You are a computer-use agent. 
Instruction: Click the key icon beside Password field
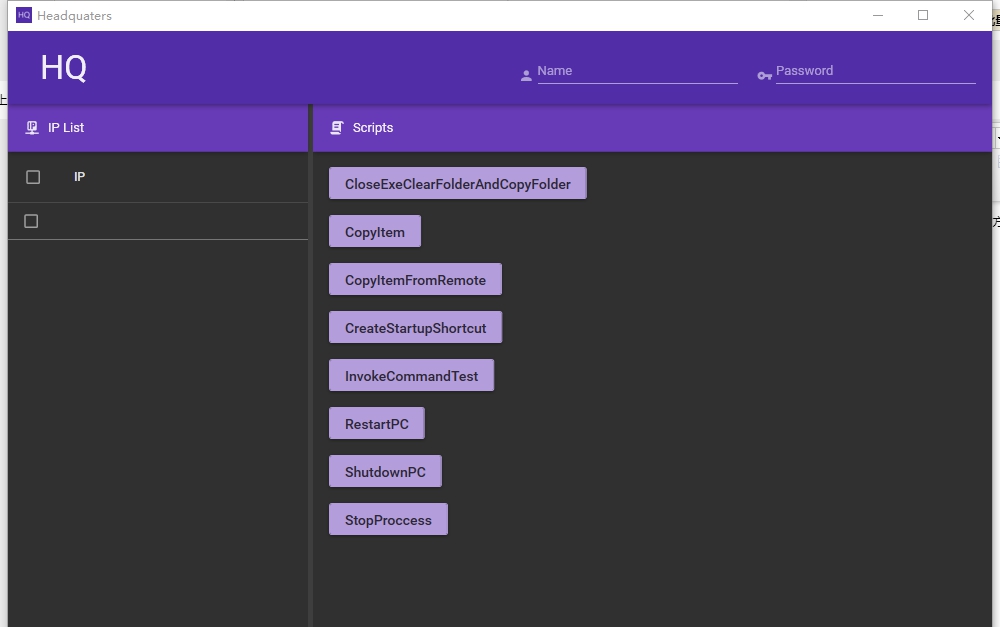pos(764,75)
